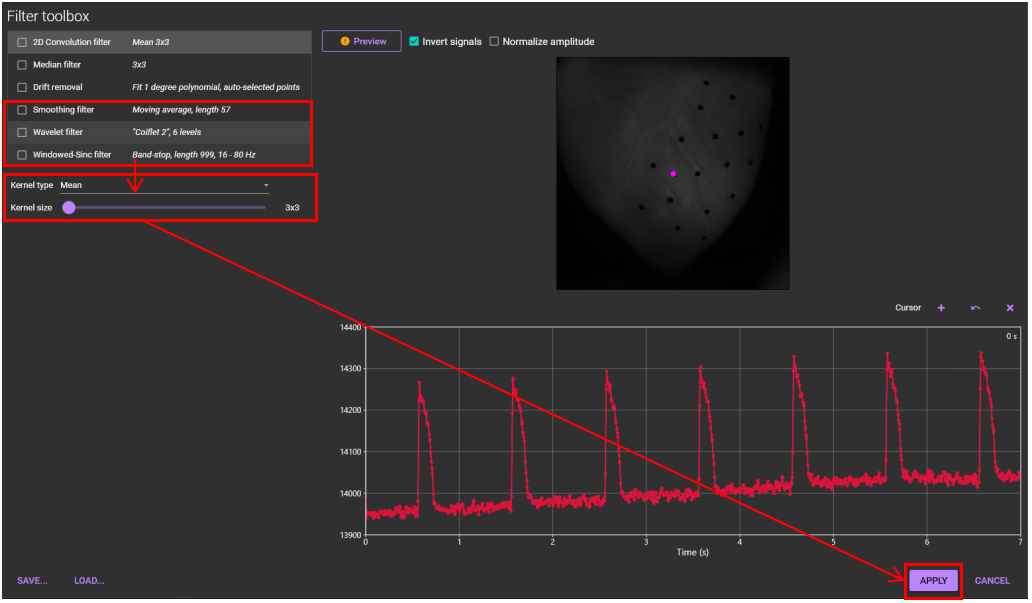Click the Kernel size slider handle
The width and height of the screenshot is (1032, 603).
click(69, 208)
